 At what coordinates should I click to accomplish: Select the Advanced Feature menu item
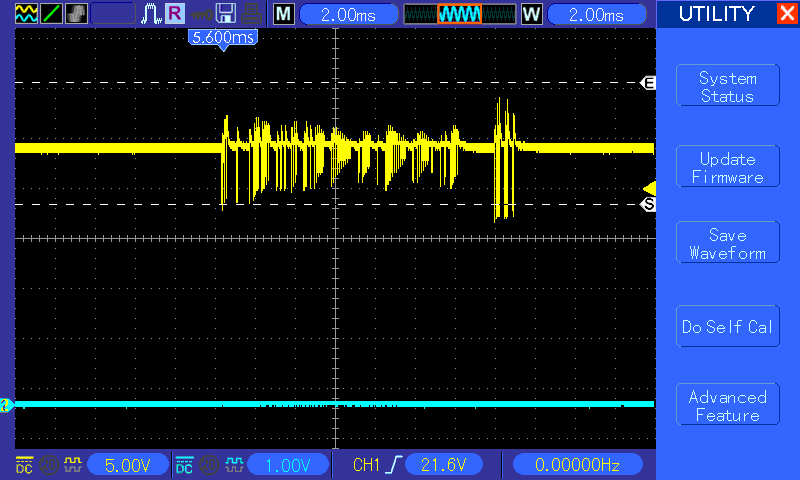tap(727, 406)
